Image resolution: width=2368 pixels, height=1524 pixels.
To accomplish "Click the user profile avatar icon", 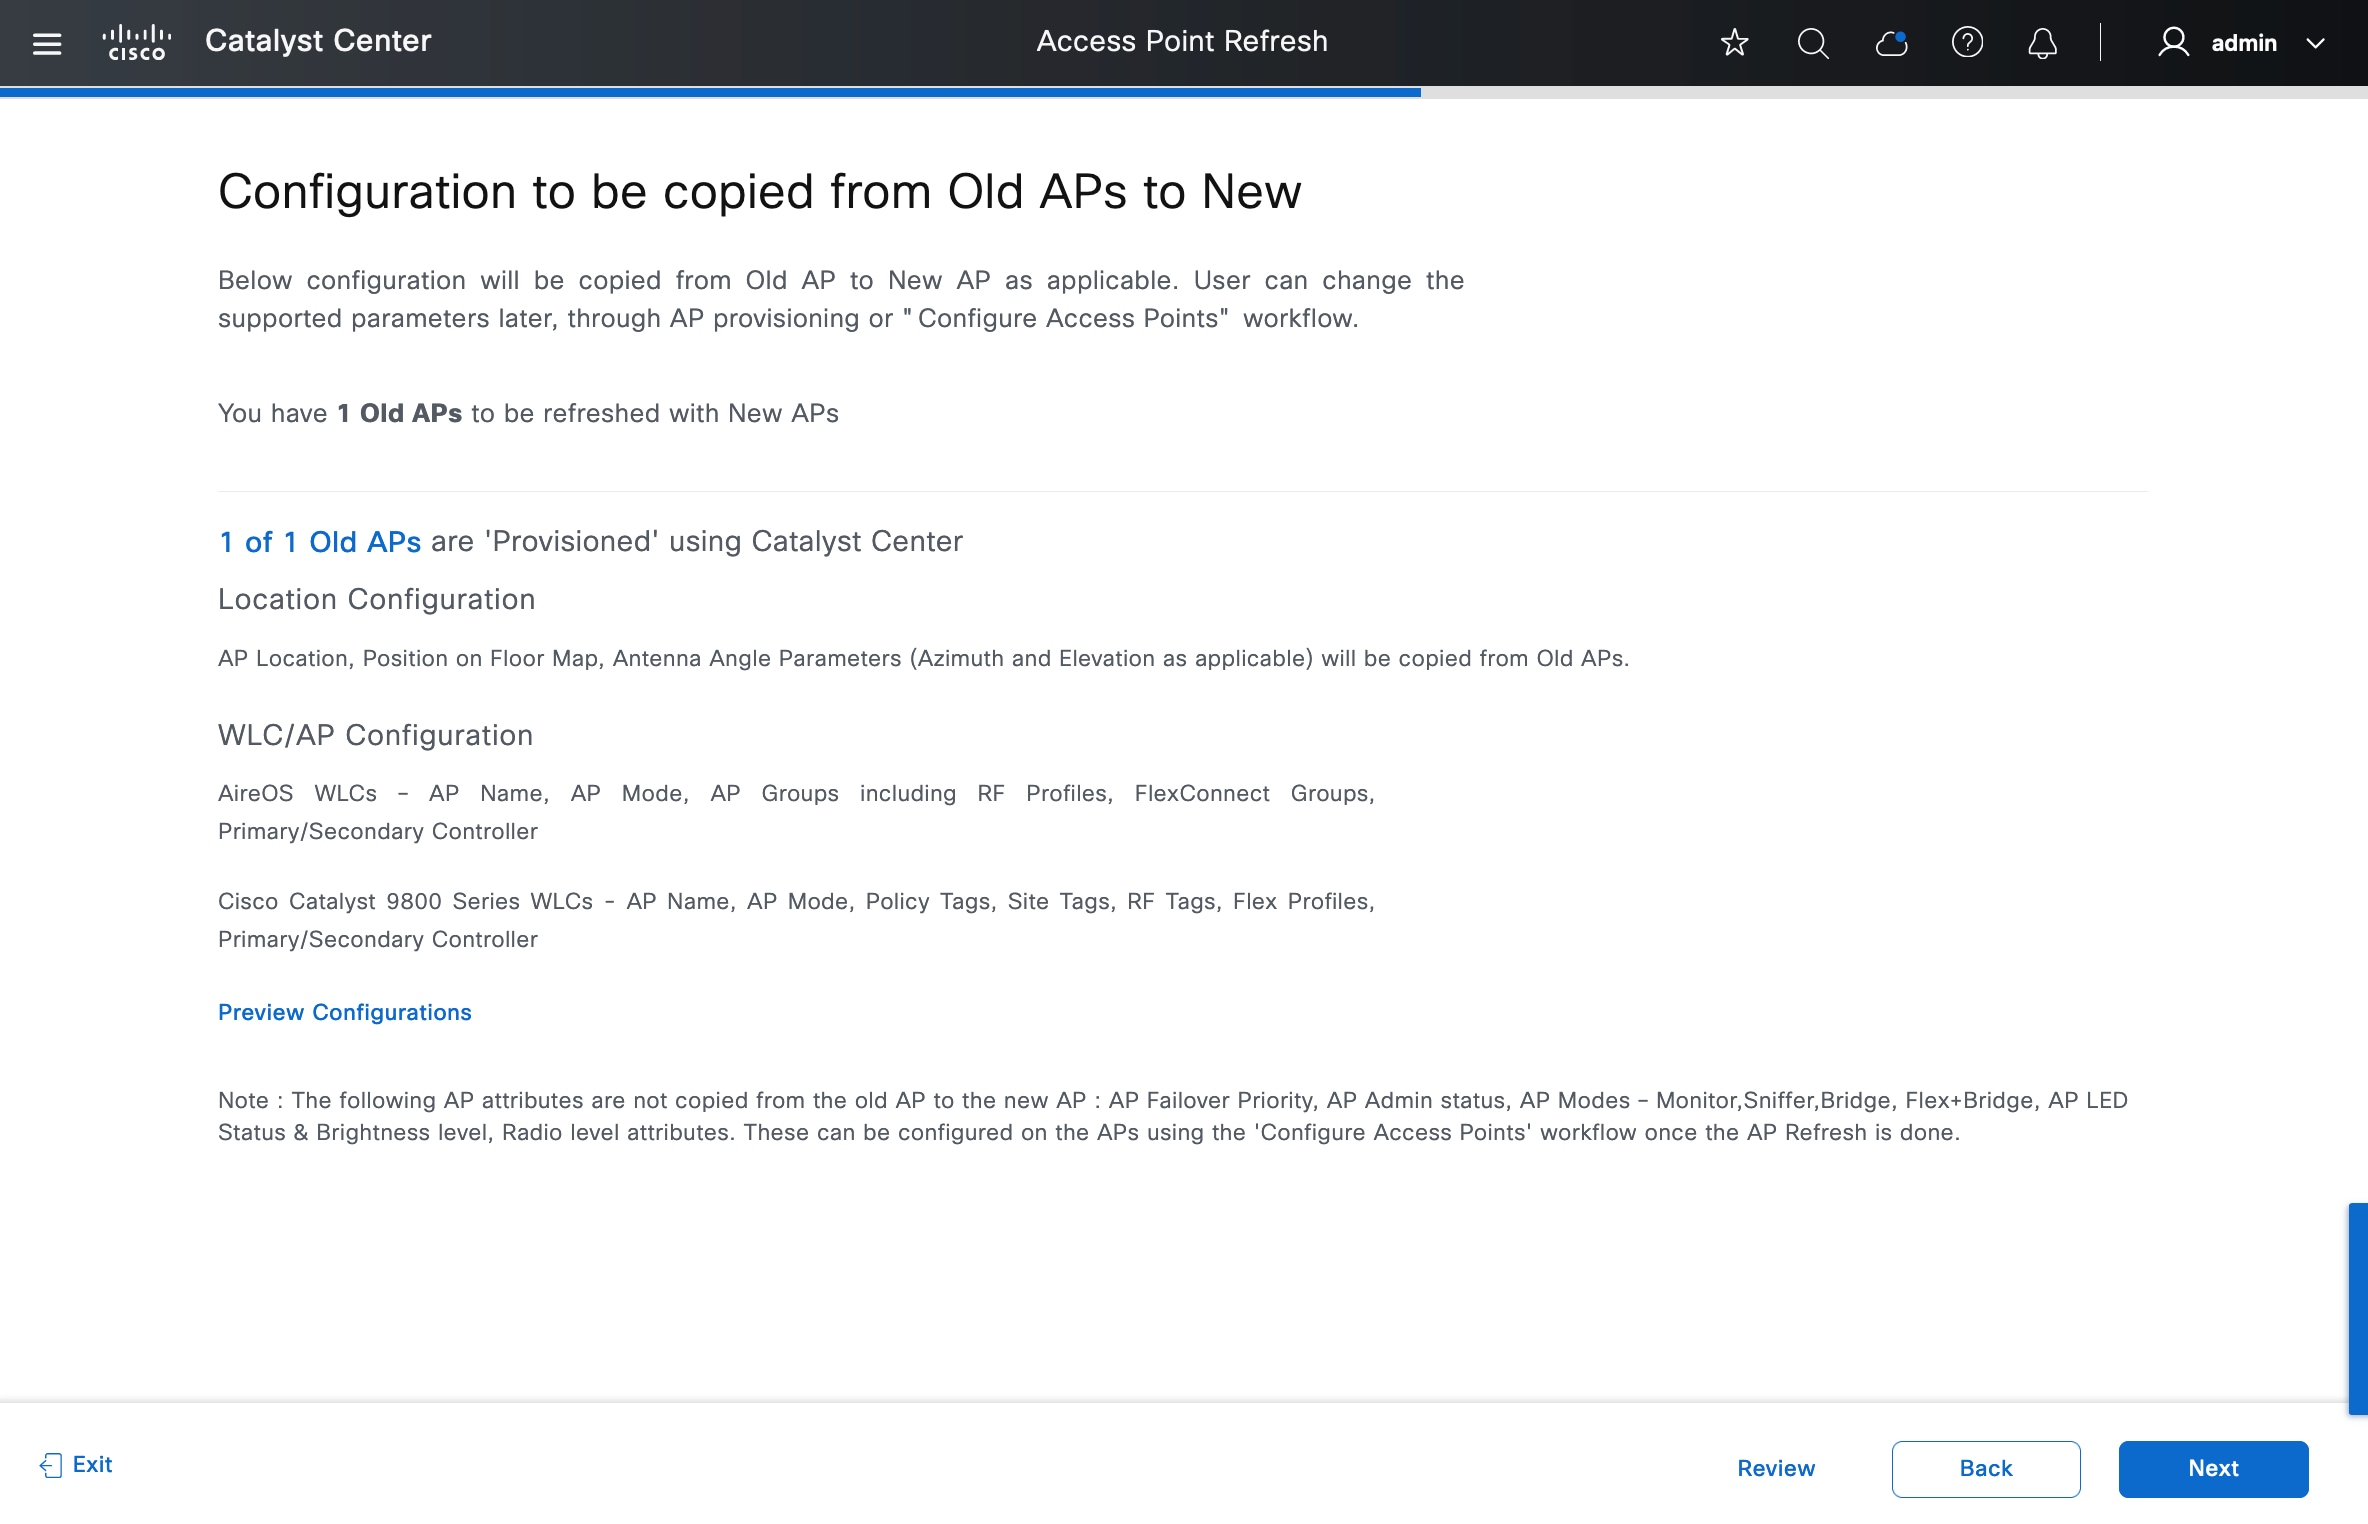I will [x=2173, y=42].
